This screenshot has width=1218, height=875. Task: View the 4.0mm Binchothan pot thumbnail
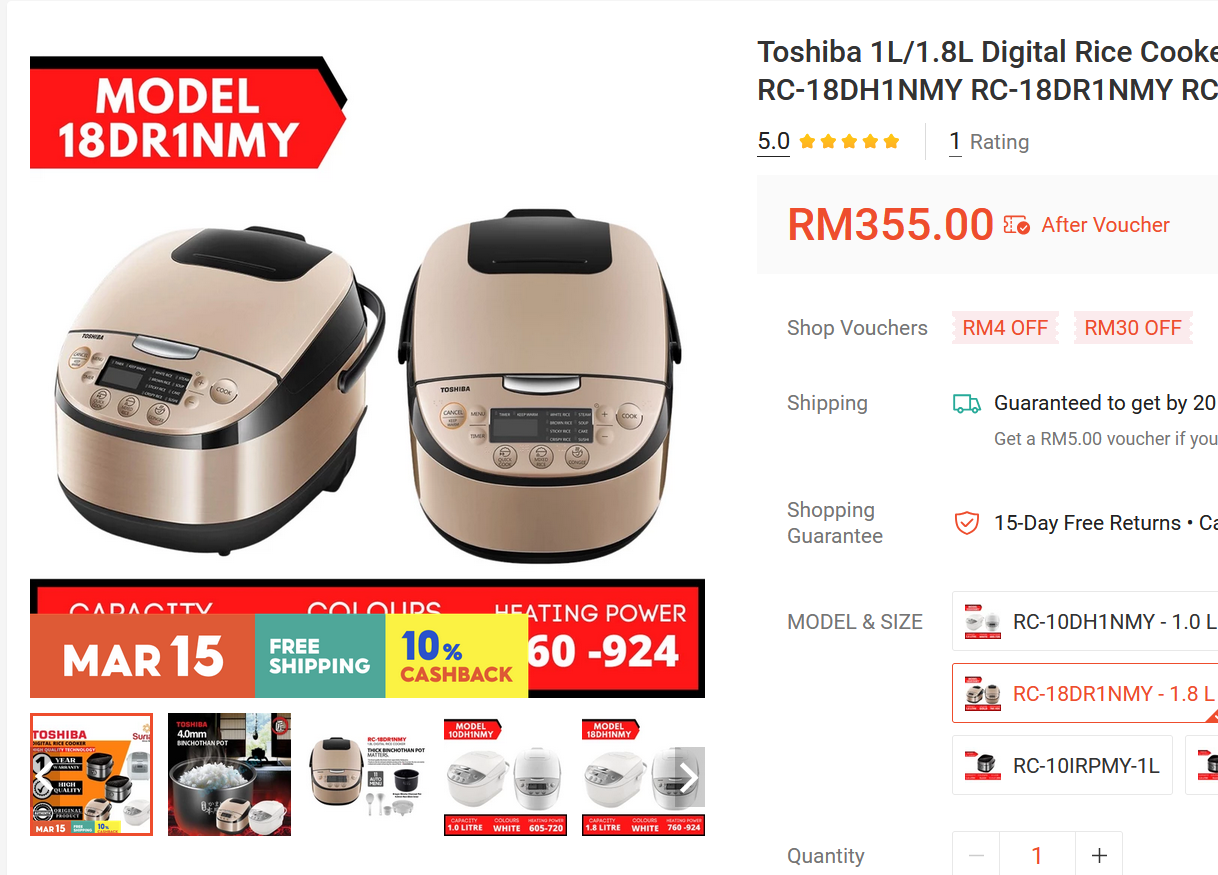coord(229,774)
